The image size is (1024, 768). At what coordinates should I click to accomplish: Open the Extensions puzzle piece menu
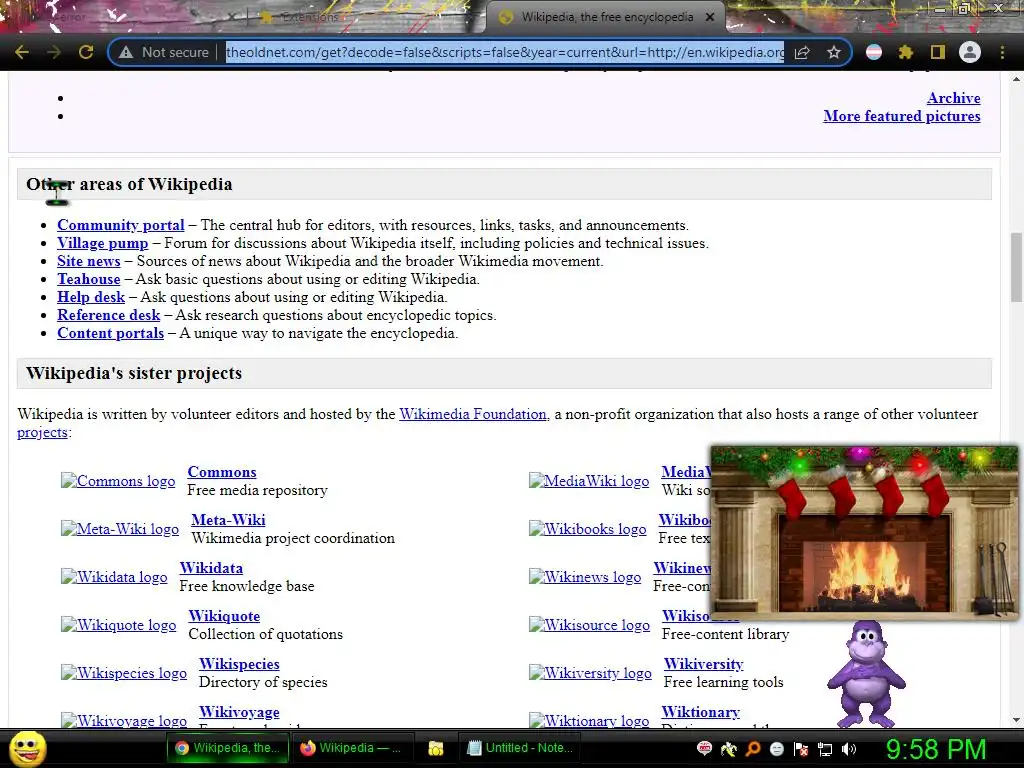pos(905,52)
